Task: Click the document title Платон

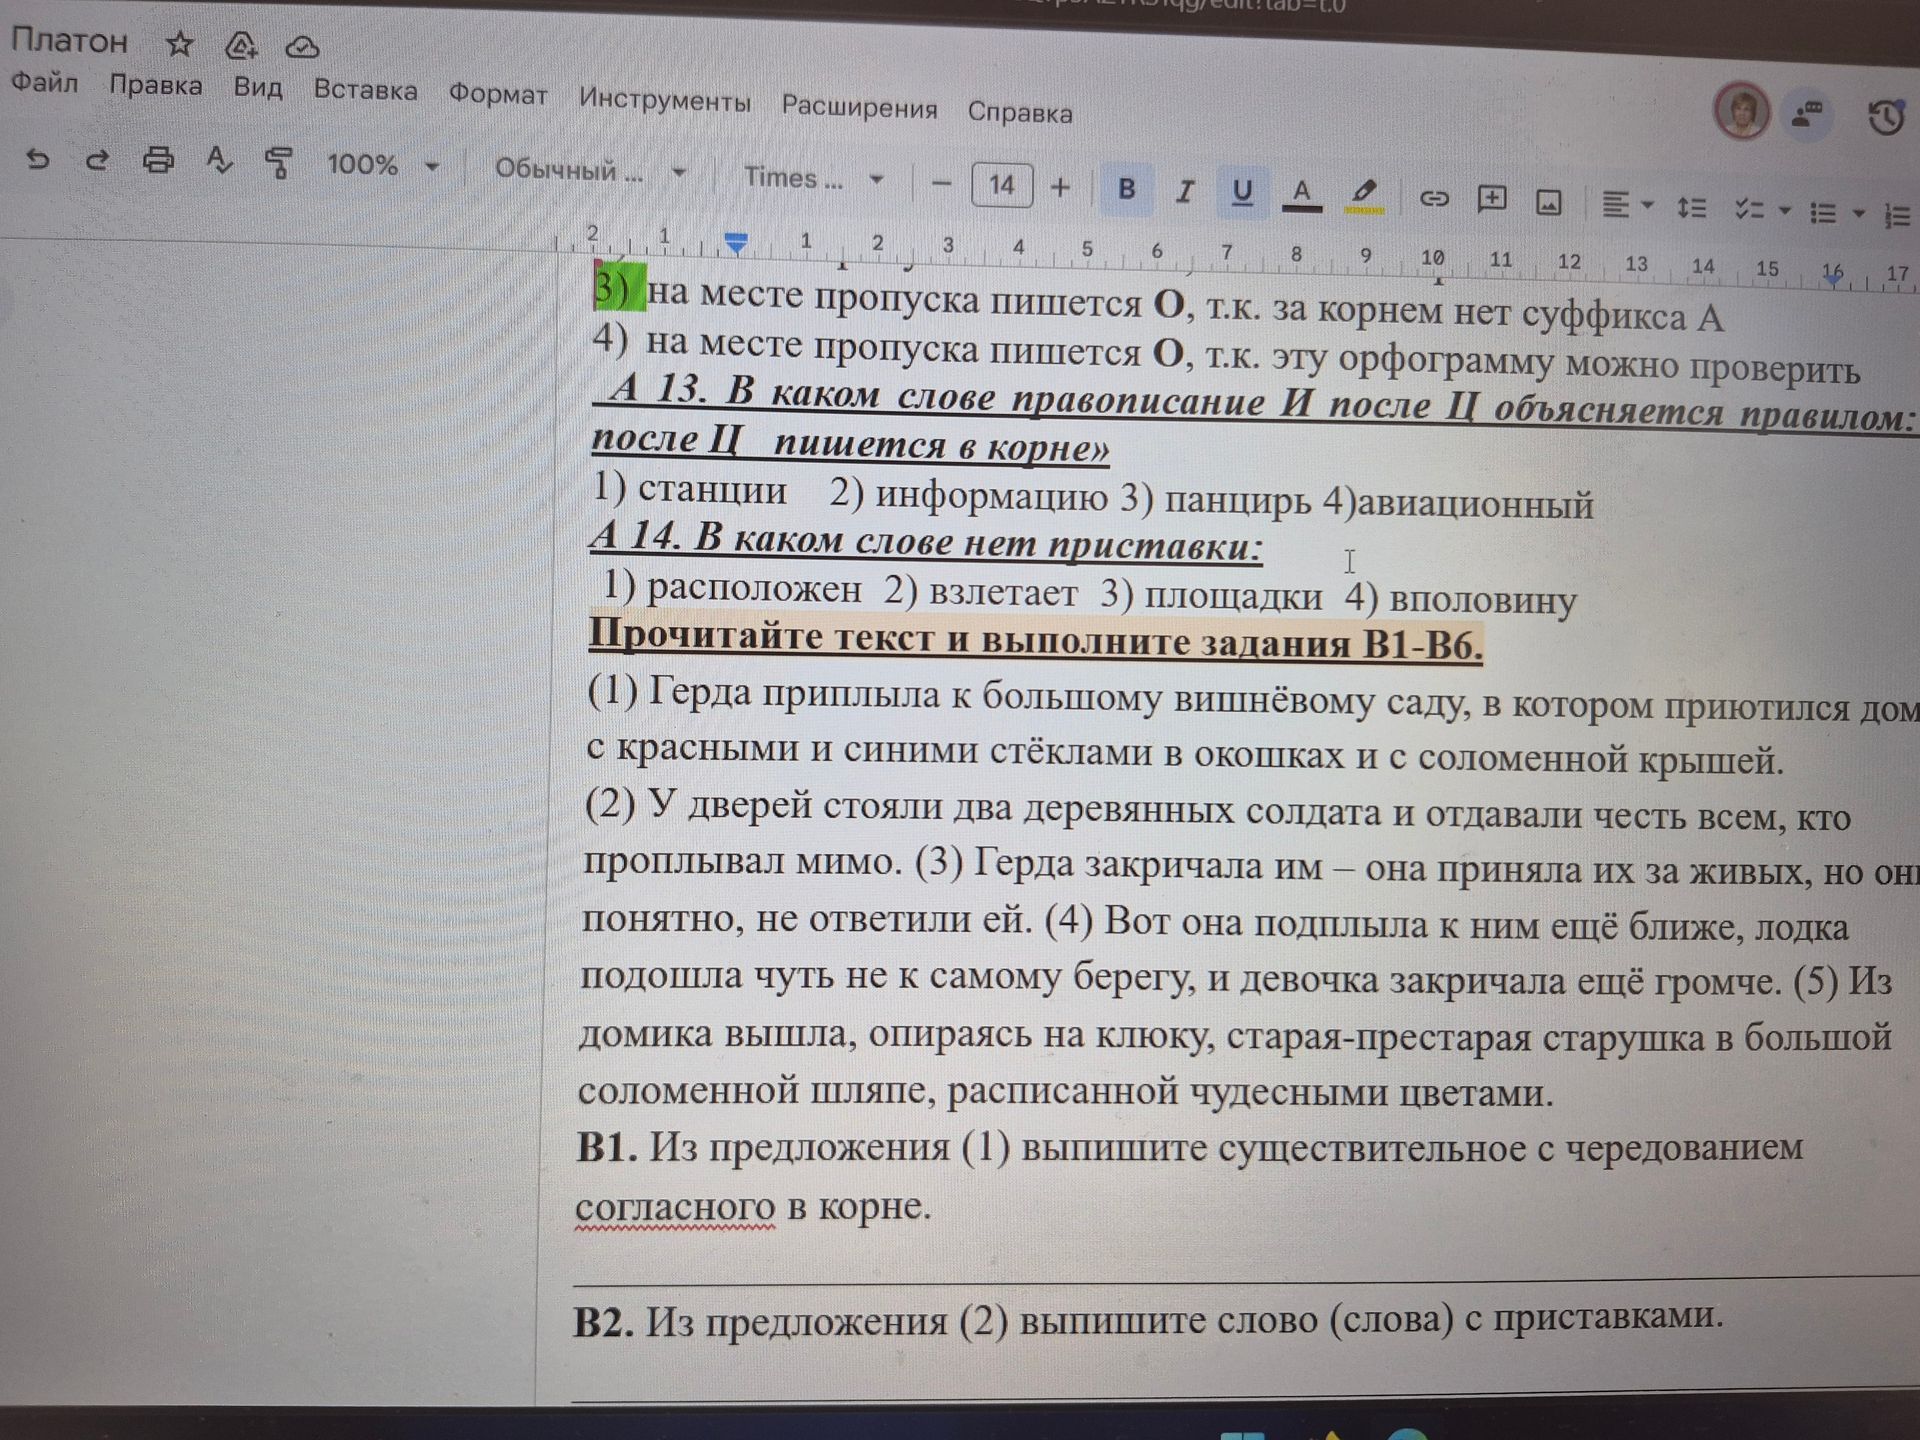Action: click(x=69, y=40)
